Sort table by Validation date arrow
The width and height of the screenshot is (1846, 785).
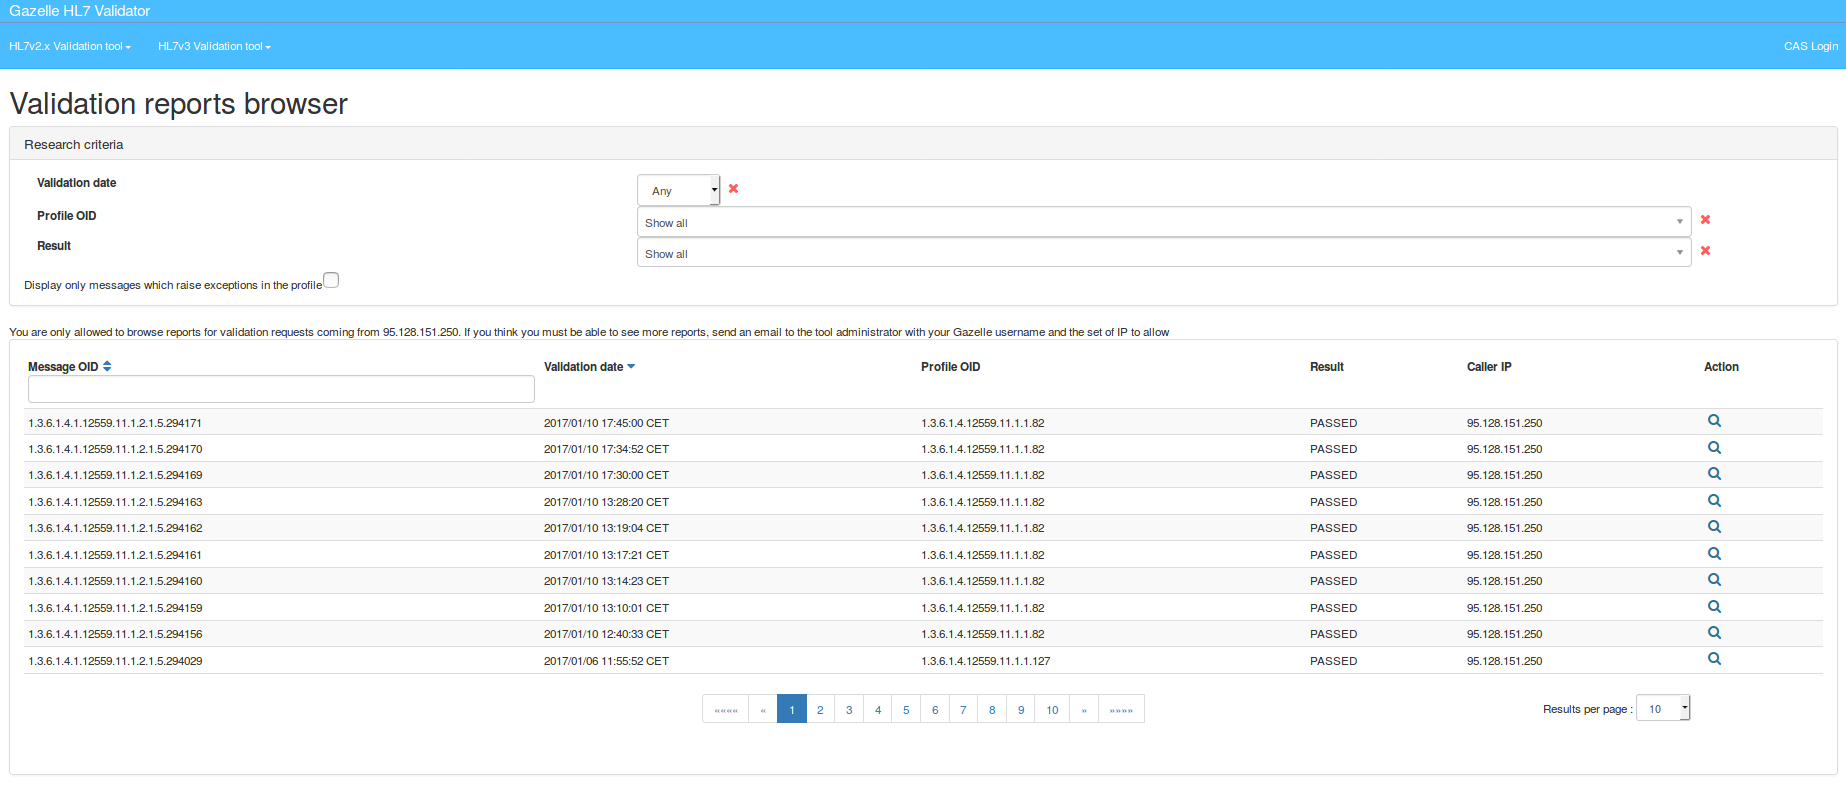(x=631, y=367)
